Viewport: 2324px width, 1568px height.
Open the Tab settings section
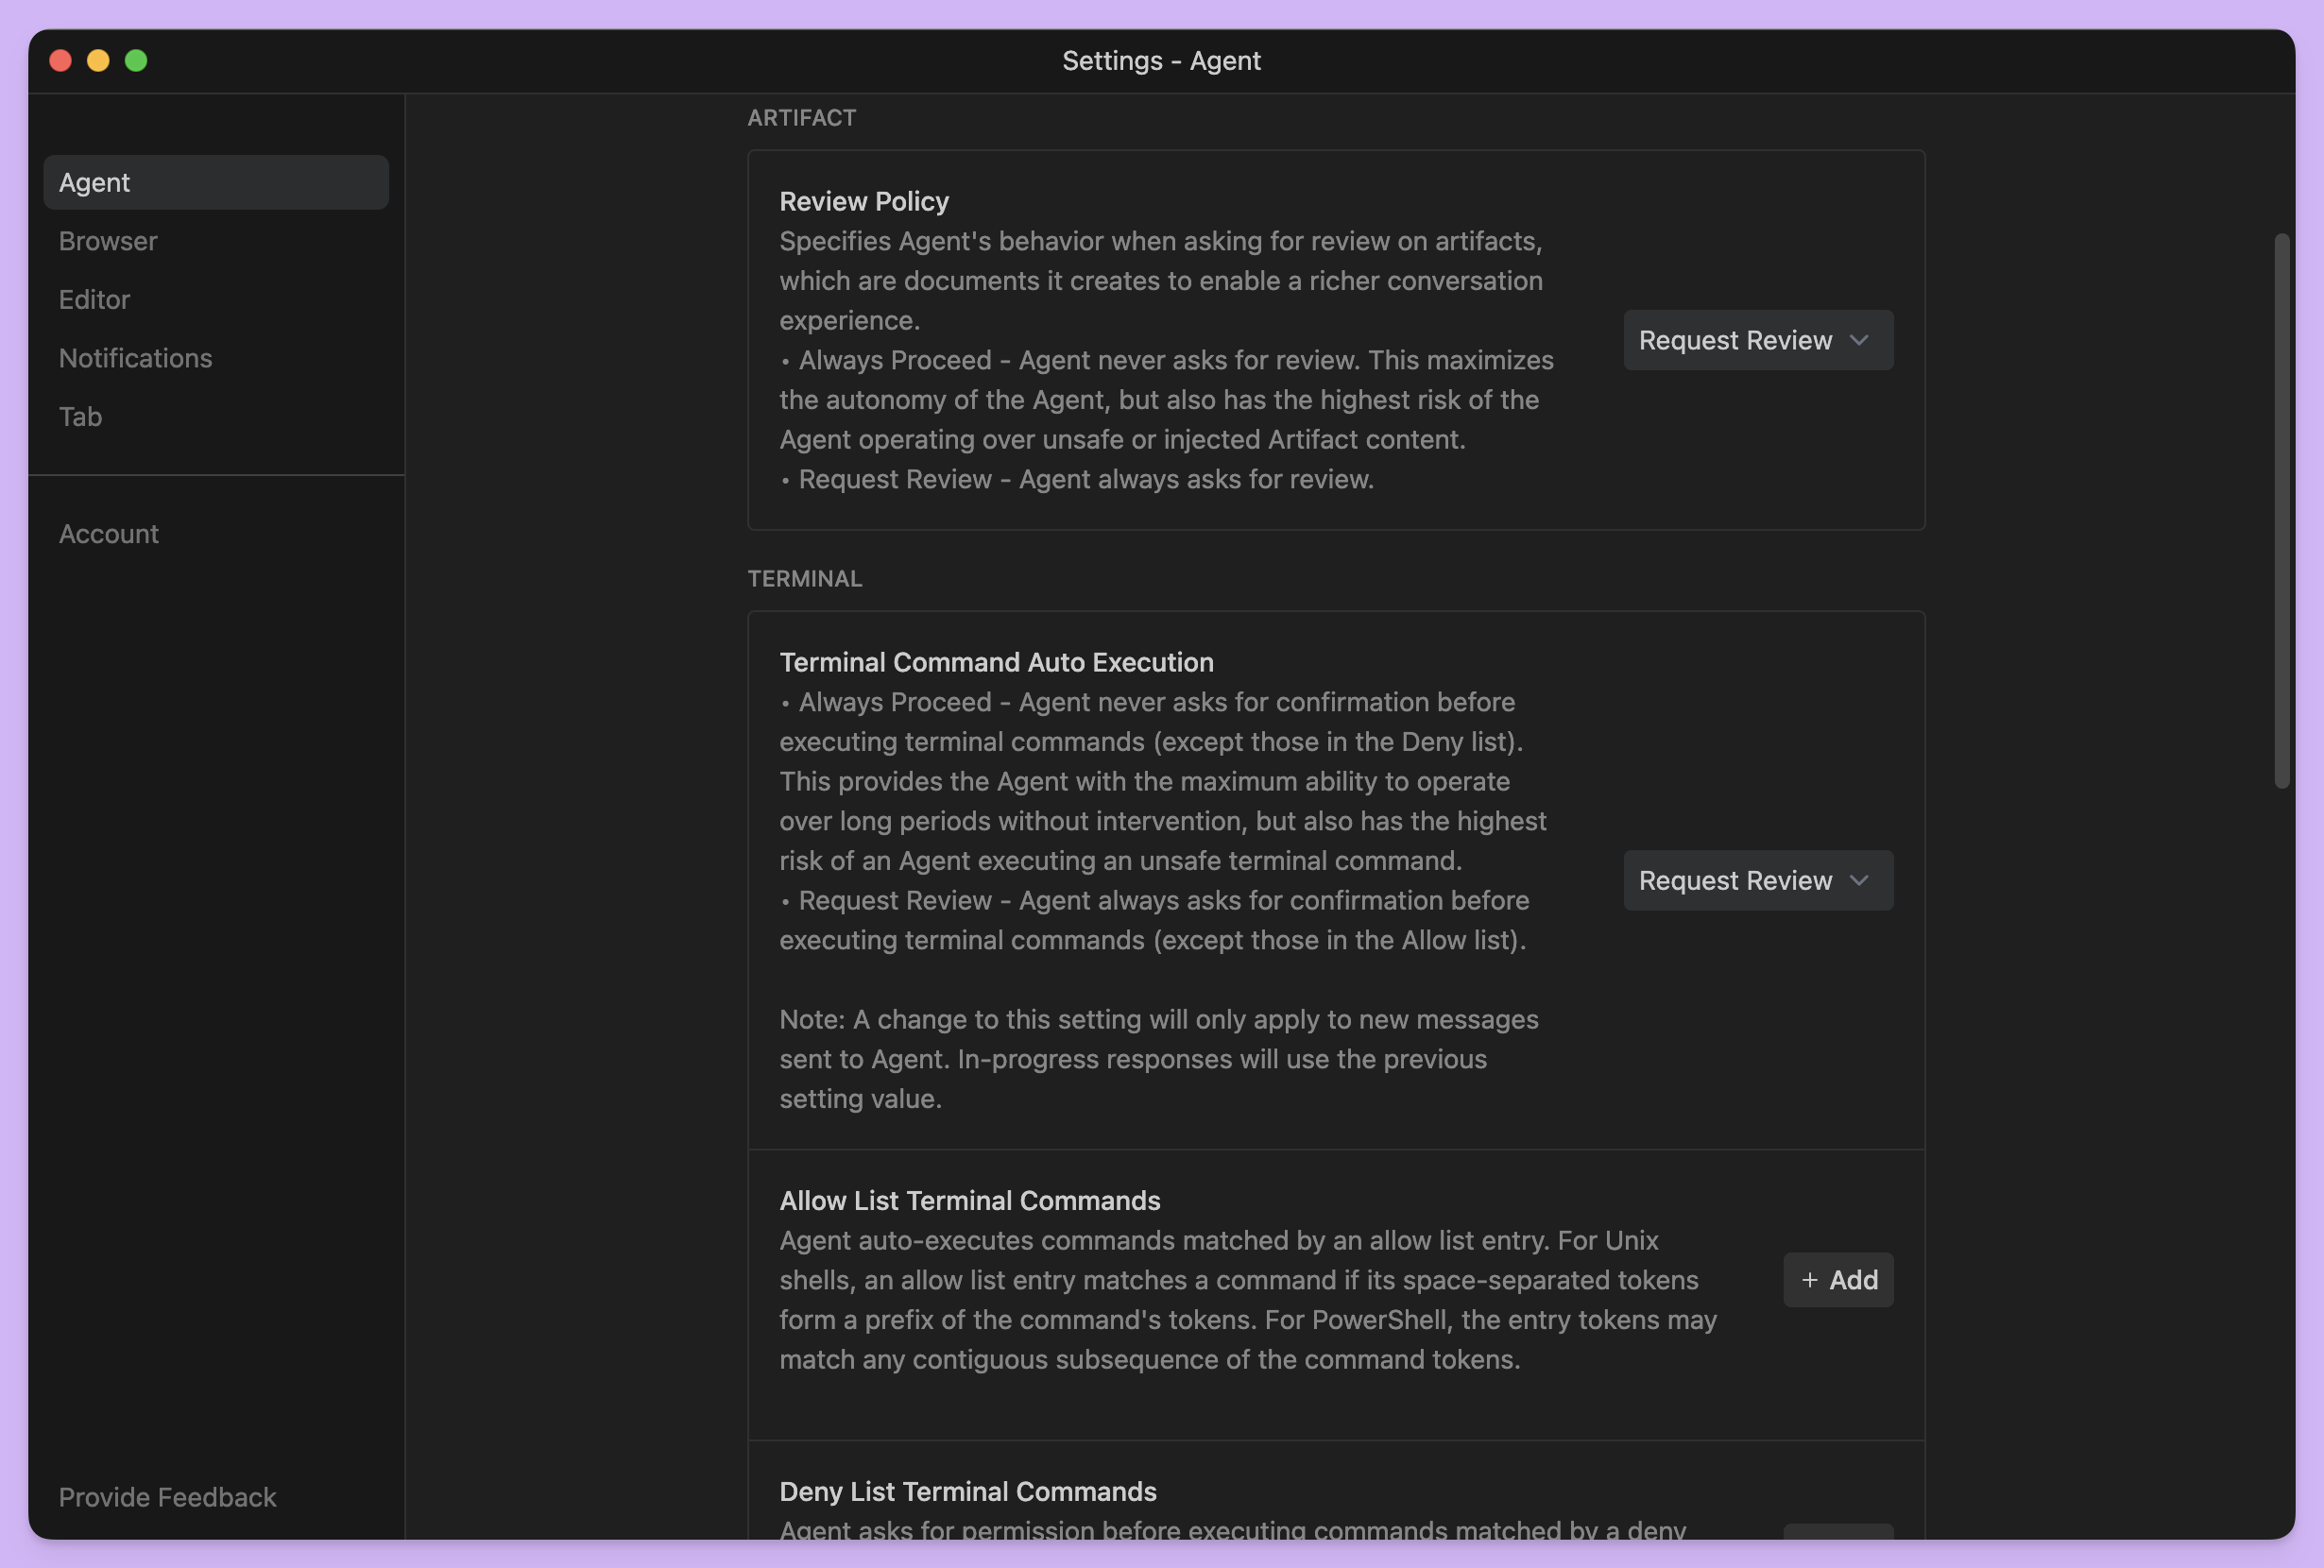point(80,417)
